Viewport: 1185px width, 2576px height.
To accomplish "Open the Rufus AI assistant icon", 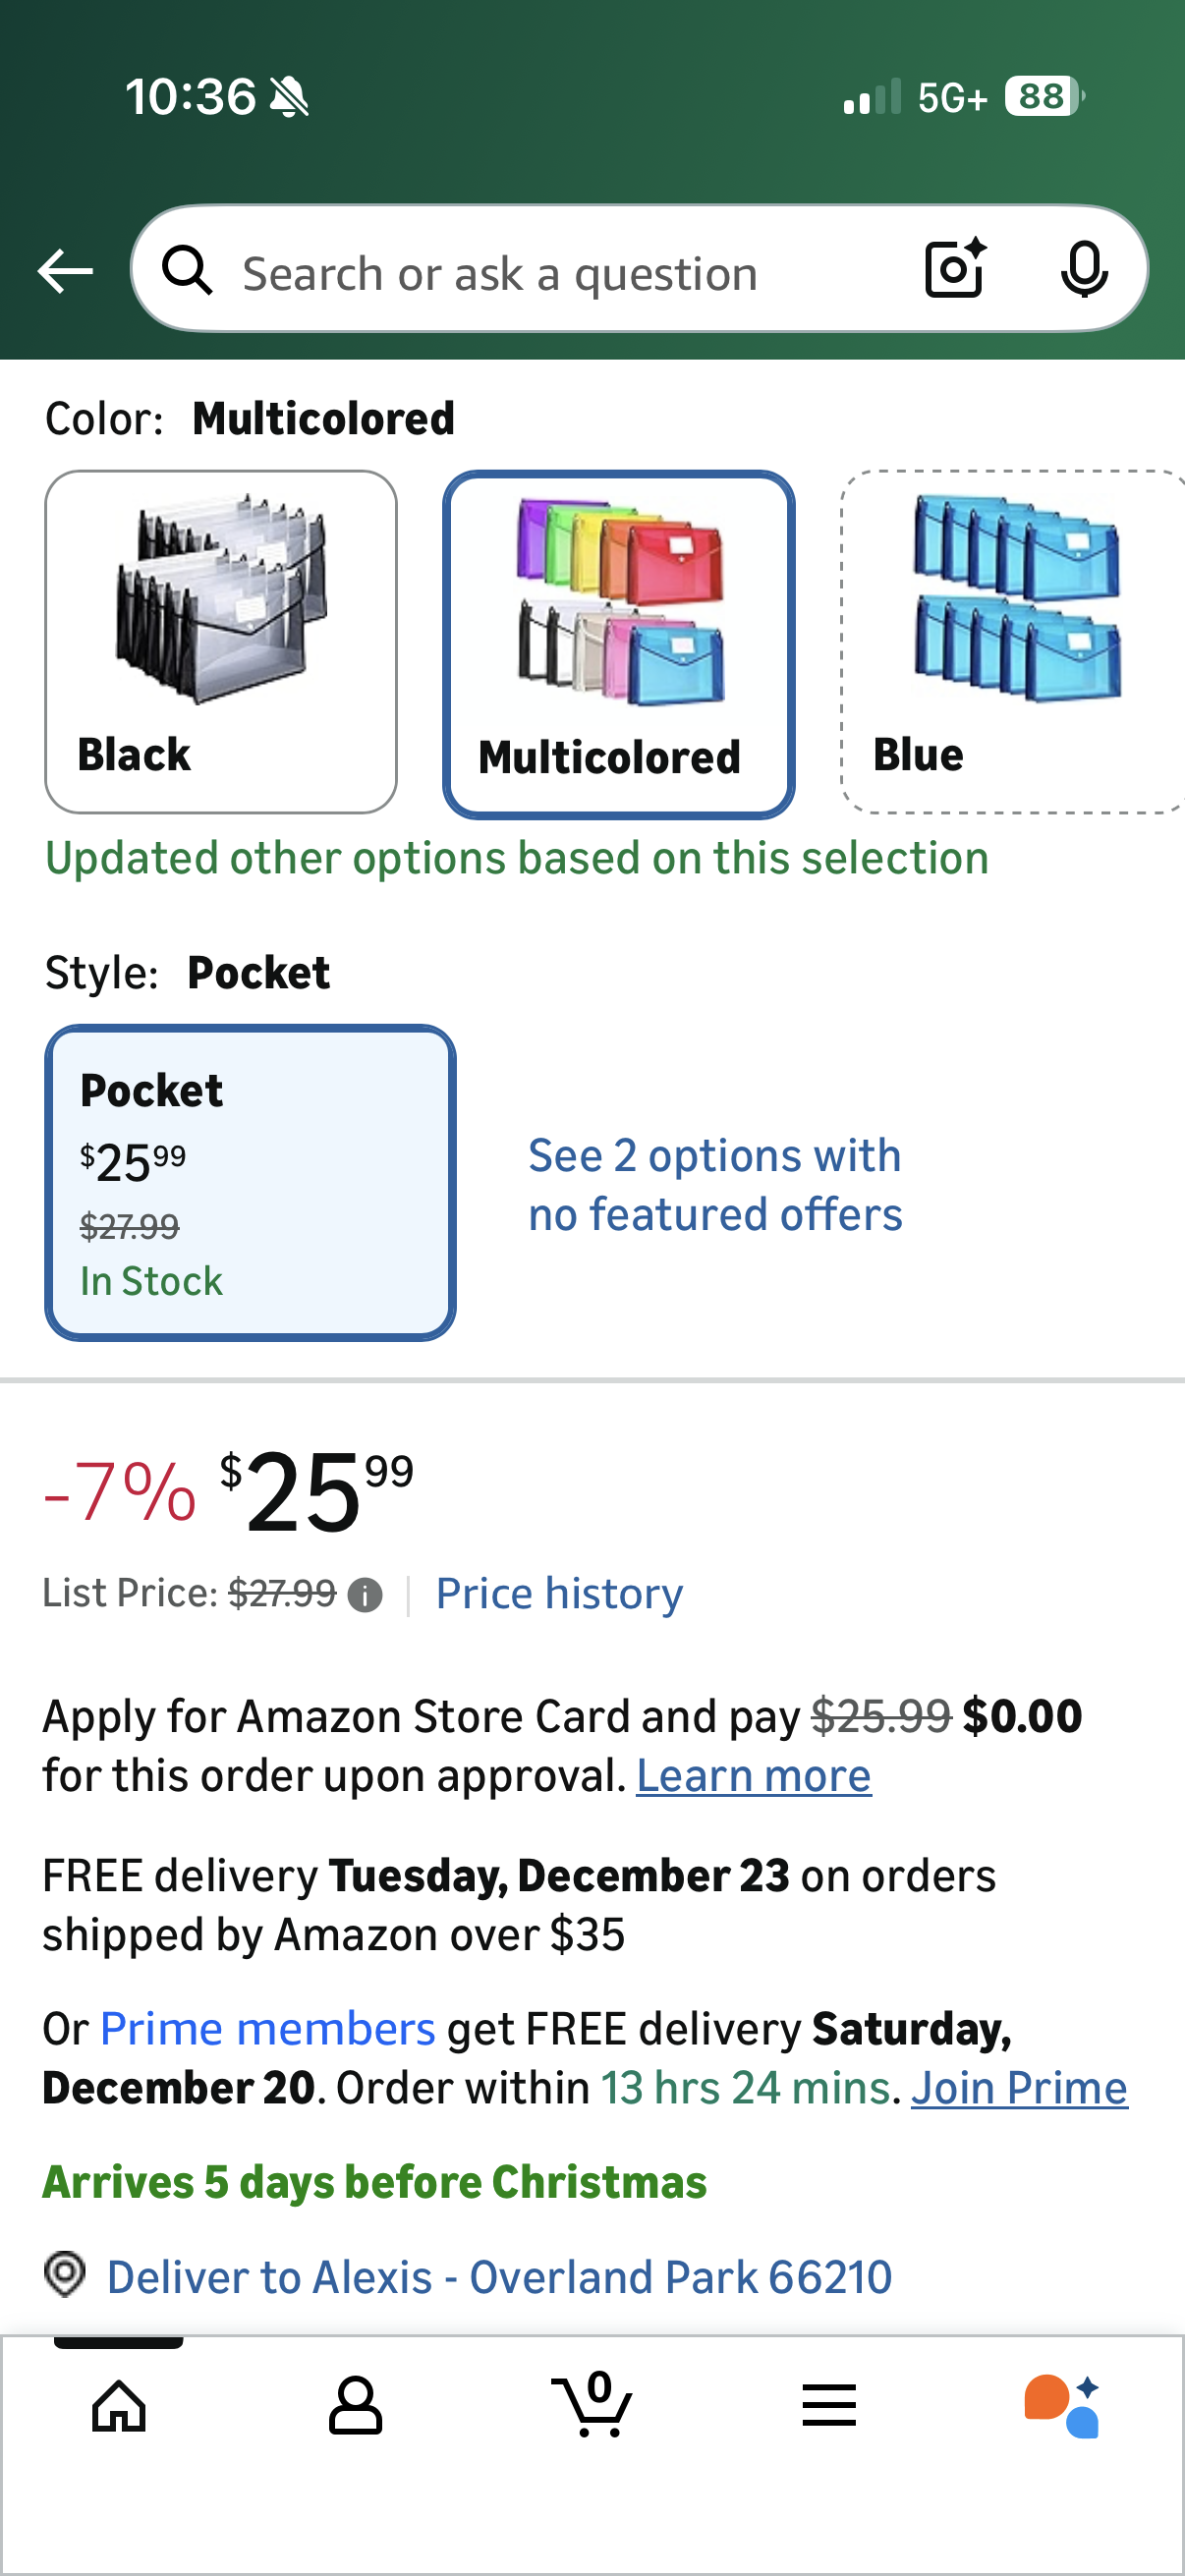I will (1062, 2405).
